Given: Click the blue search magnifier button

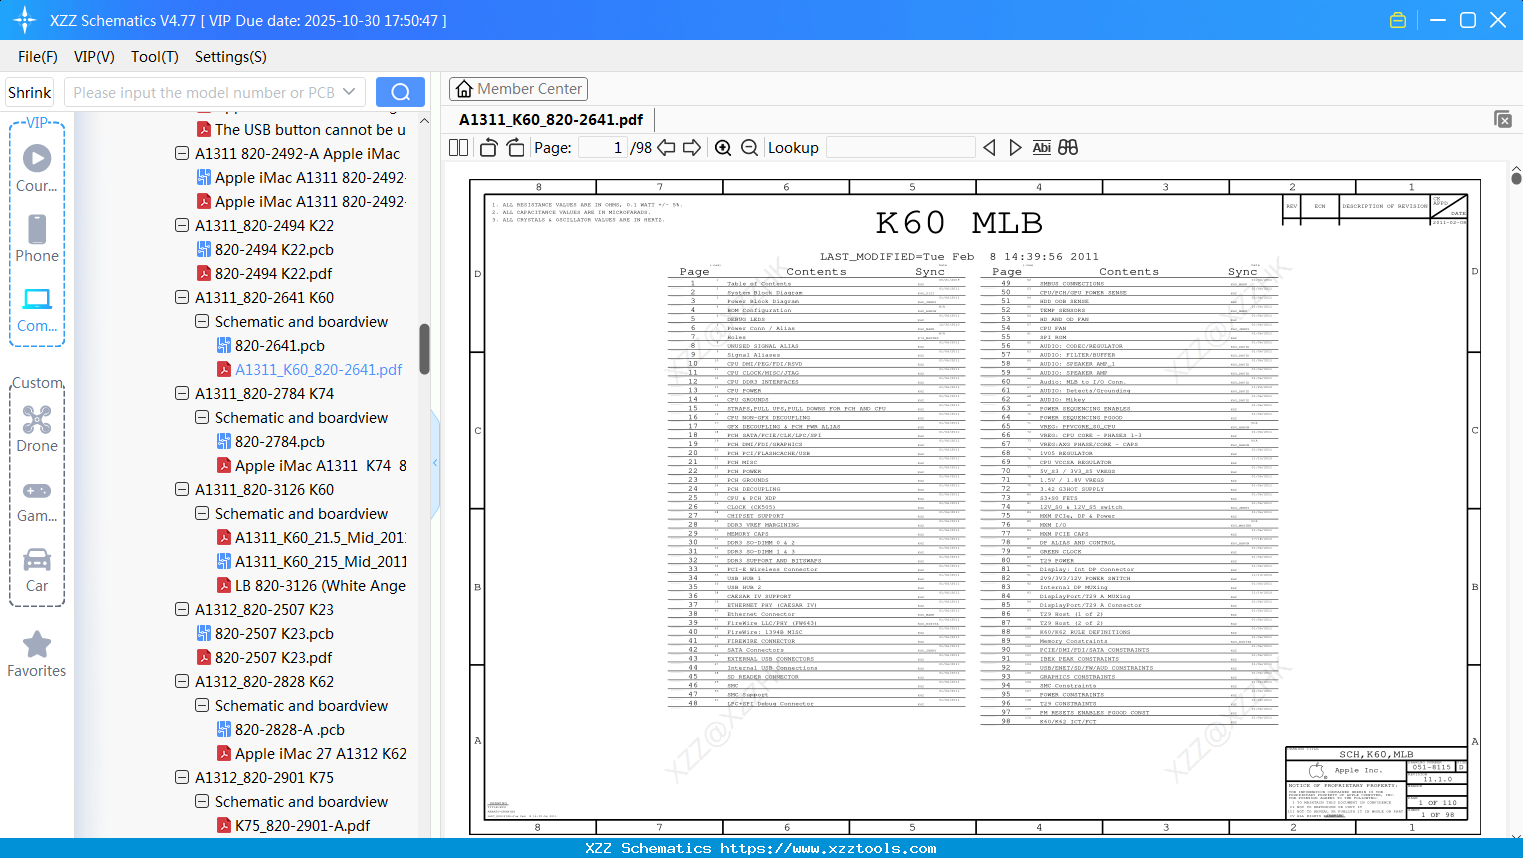Looking at the screenshot, I should pyautogui.click(x=400, y=92).
